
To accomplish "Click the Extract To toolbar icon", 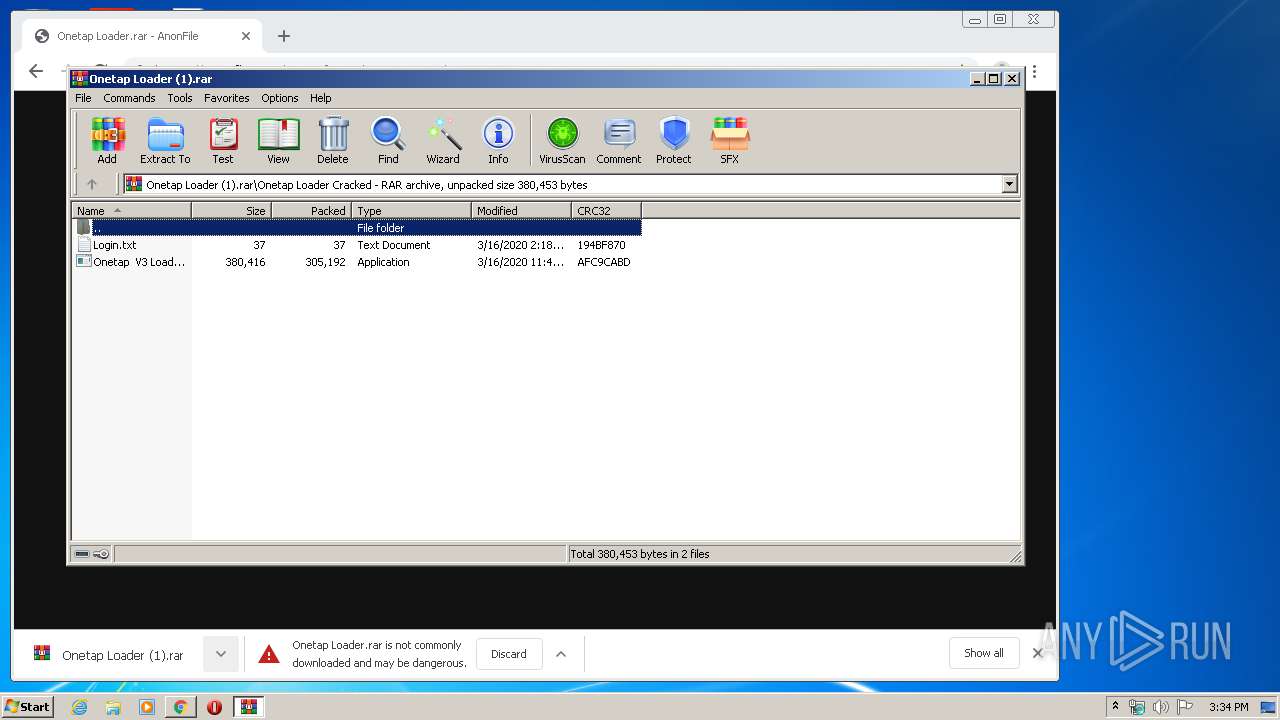I will pos(165,140).
